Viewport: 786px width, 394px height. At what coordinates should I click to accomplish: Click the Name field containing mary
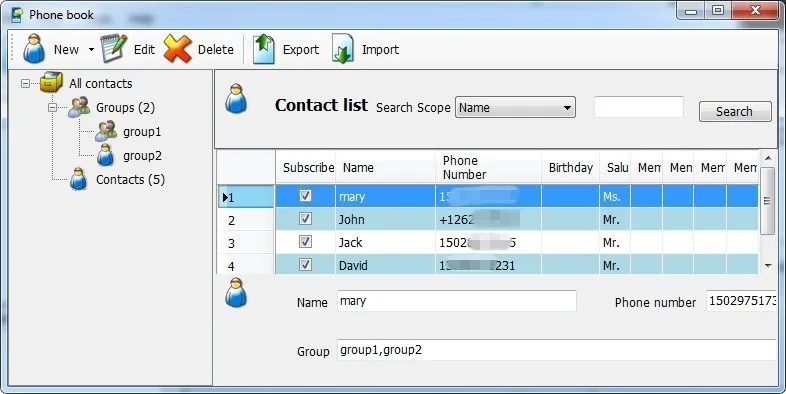click(457, 301)
